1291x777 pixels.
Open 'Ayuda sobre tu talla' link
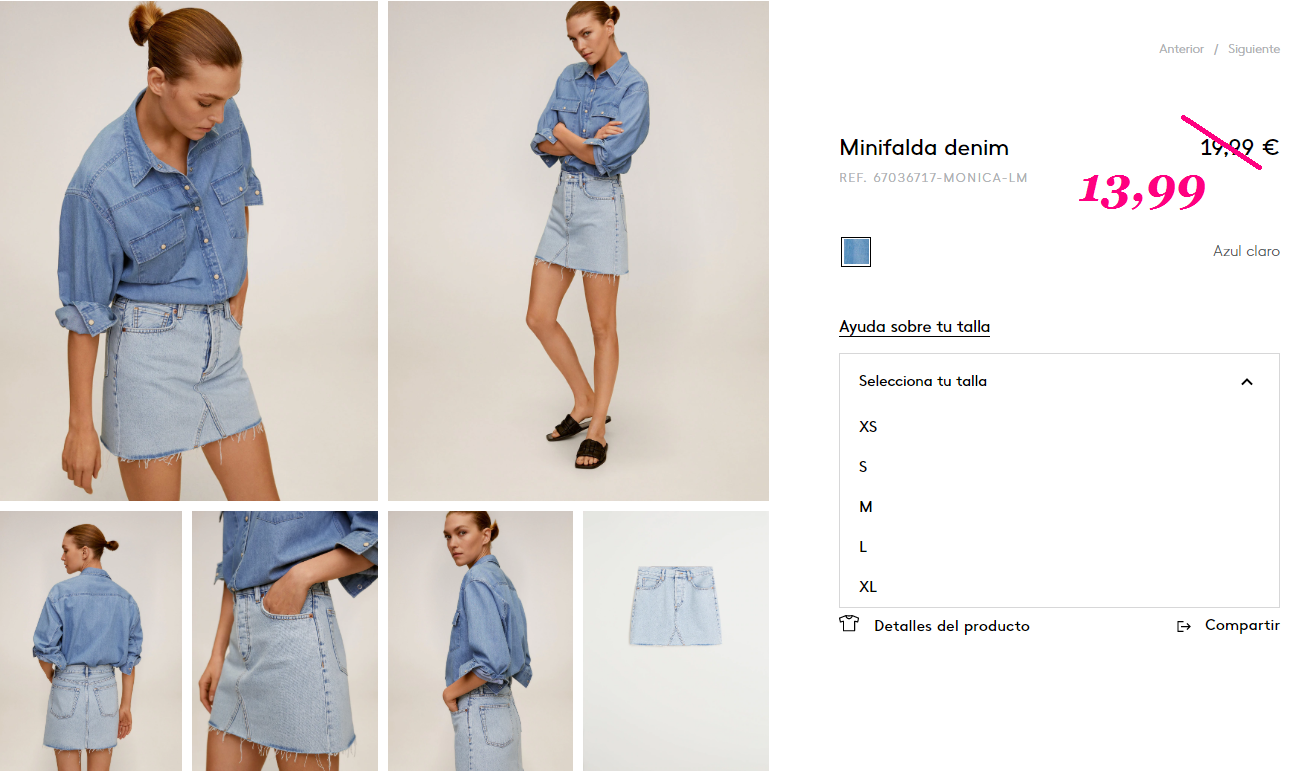click(x=914, y=327)
